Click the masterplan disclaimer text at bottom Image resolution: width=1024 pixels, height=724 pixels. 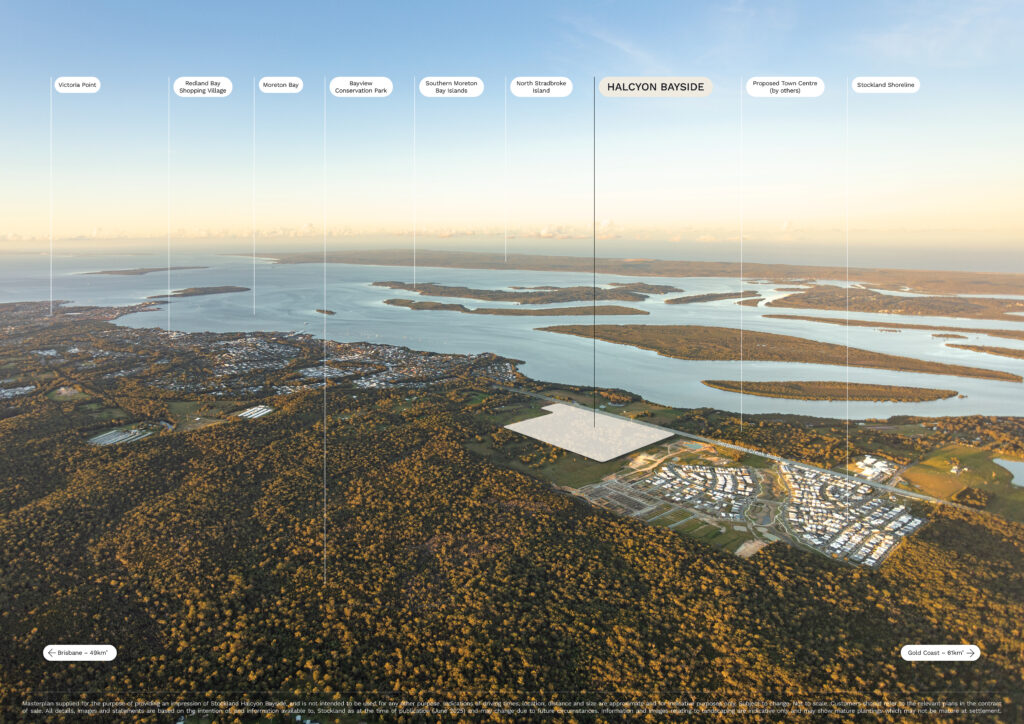pyautogui.click(x=511, y=707)
